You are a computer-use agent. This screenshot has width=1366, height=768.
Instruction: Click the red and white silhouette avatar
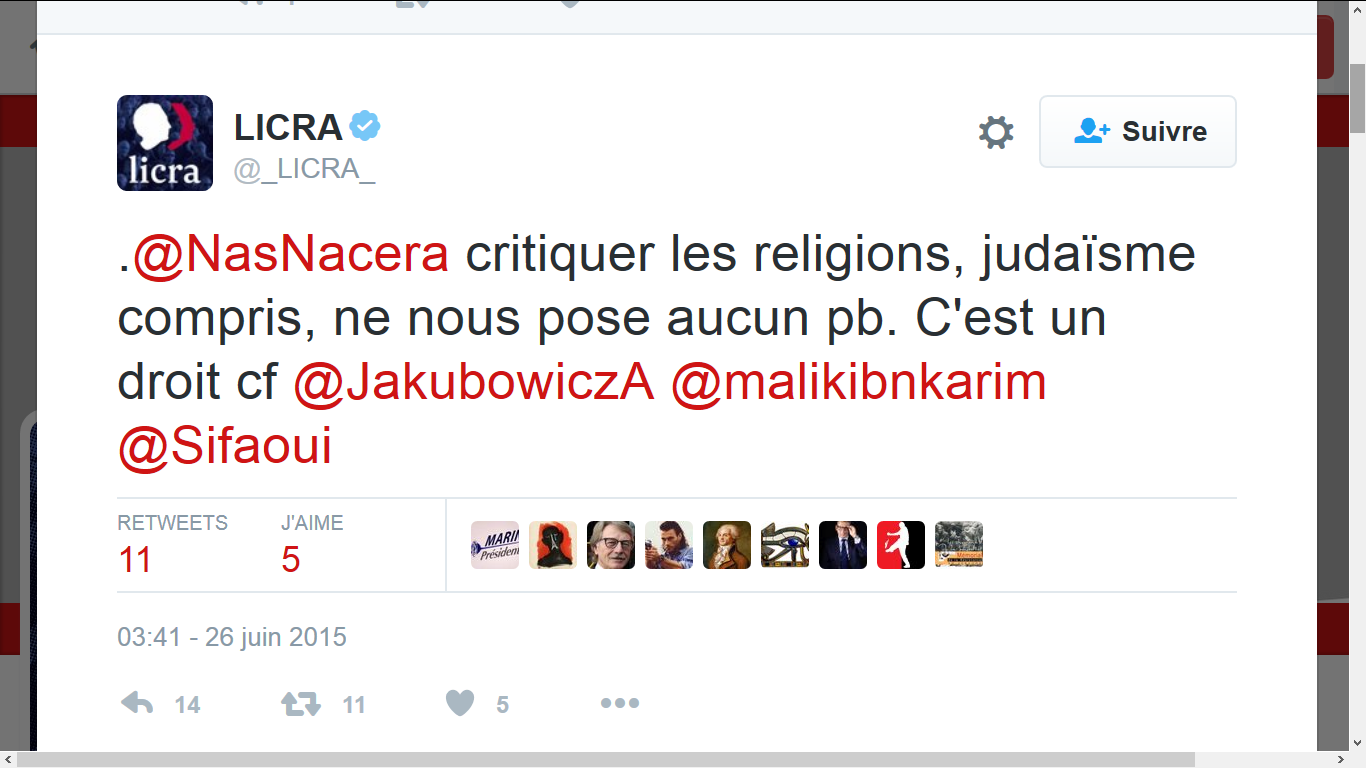[901, 545]
